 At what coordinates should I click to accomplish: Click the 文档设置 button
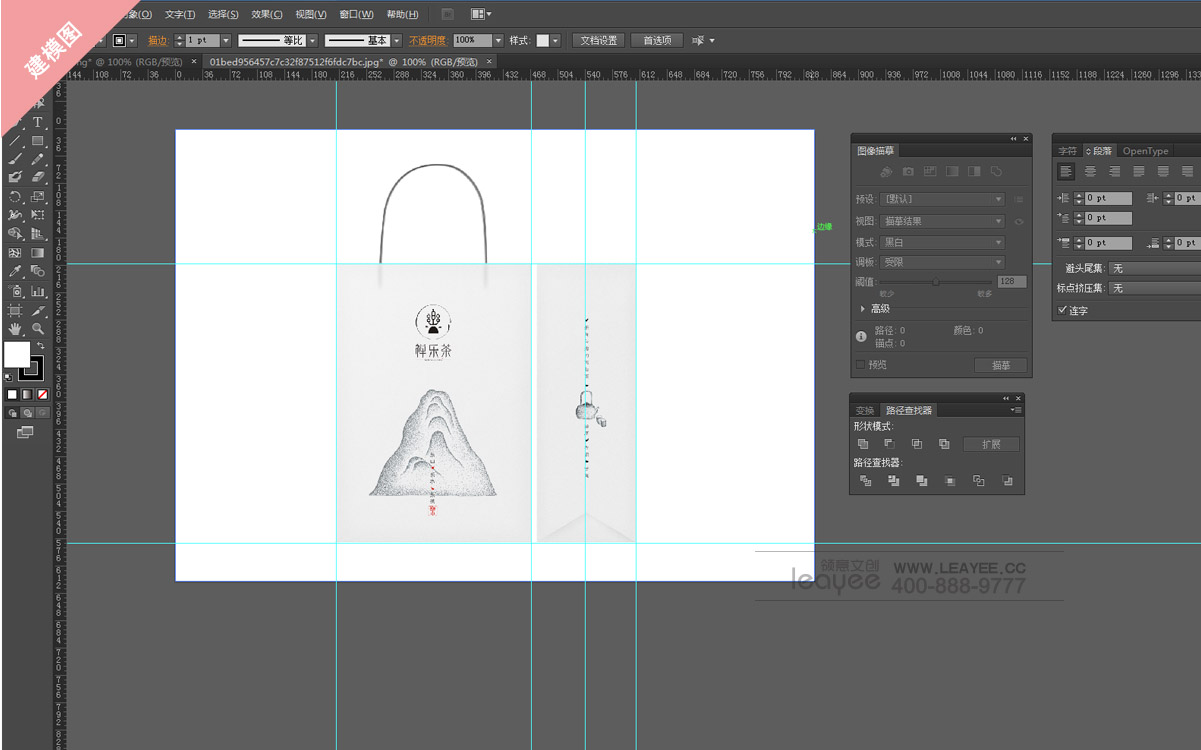[x=599, y=41]
